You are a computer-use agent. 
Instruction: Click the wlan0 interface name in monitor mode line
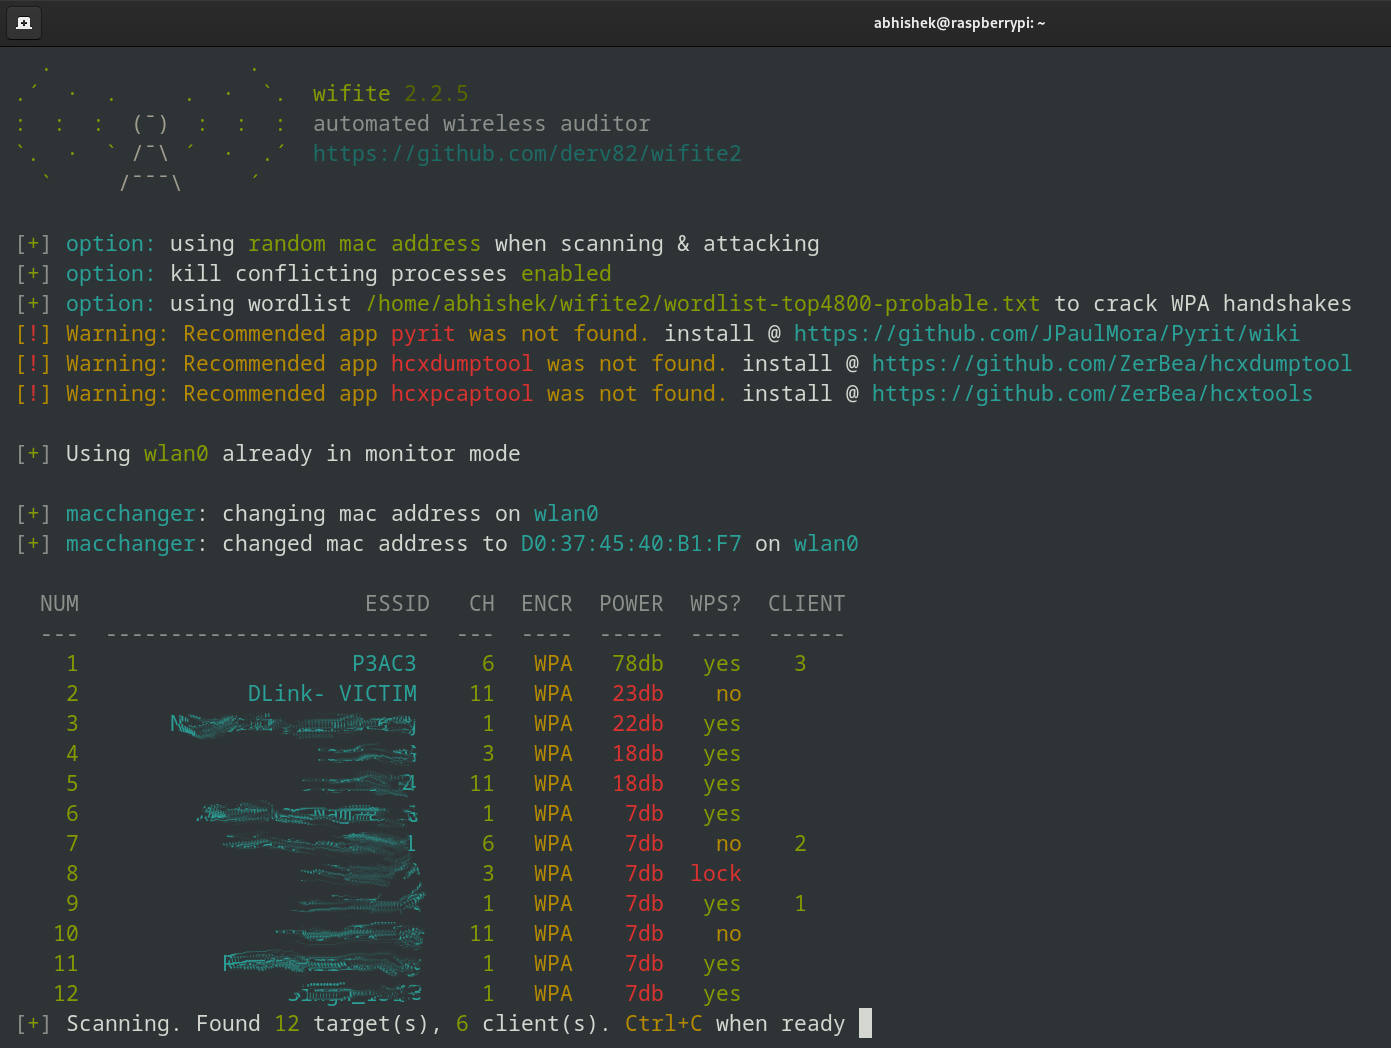176,453
